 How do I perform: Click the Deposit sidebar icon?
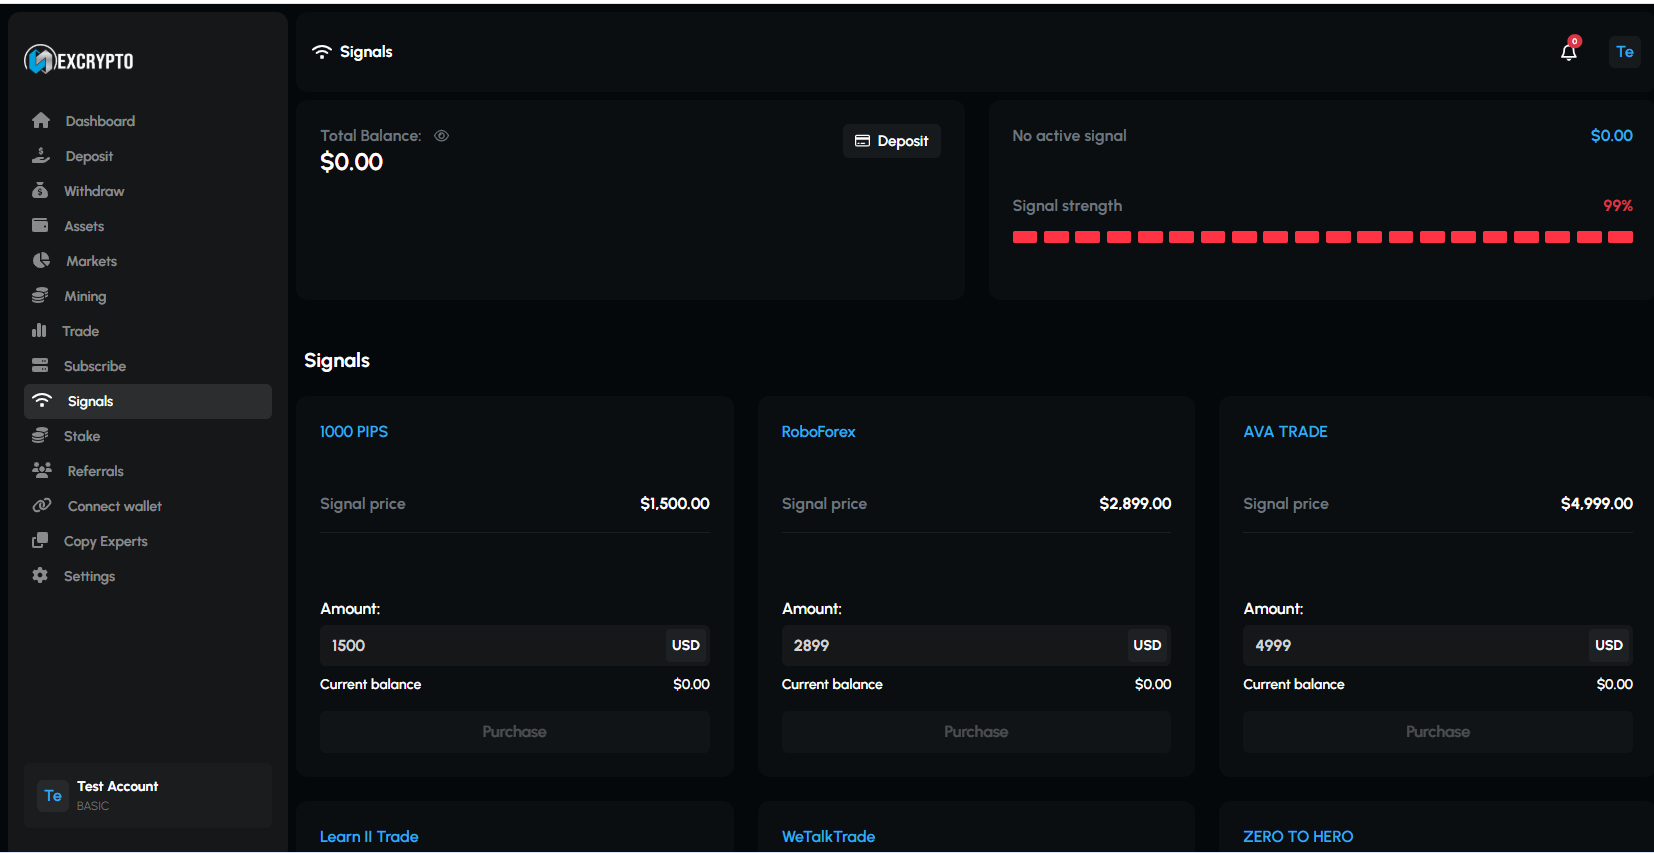coord(41,155)
